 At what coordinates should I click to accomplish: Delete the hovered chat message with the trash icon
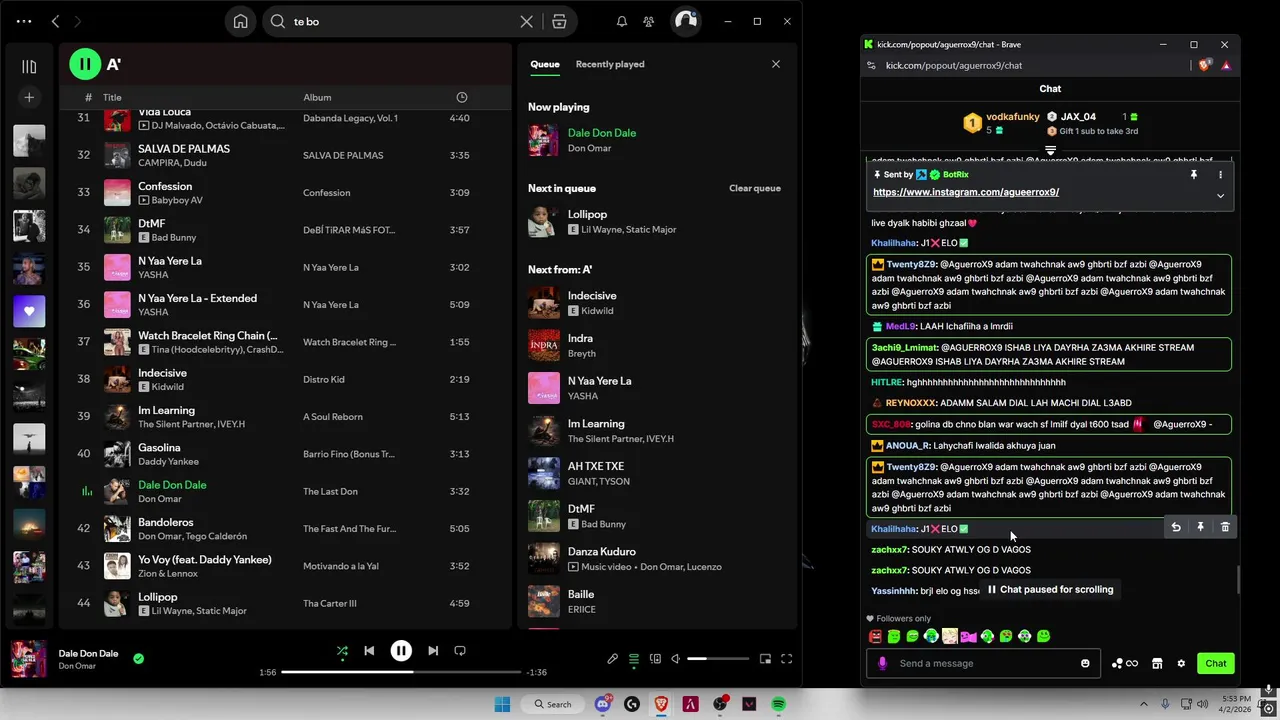[x=1225, y=527]
